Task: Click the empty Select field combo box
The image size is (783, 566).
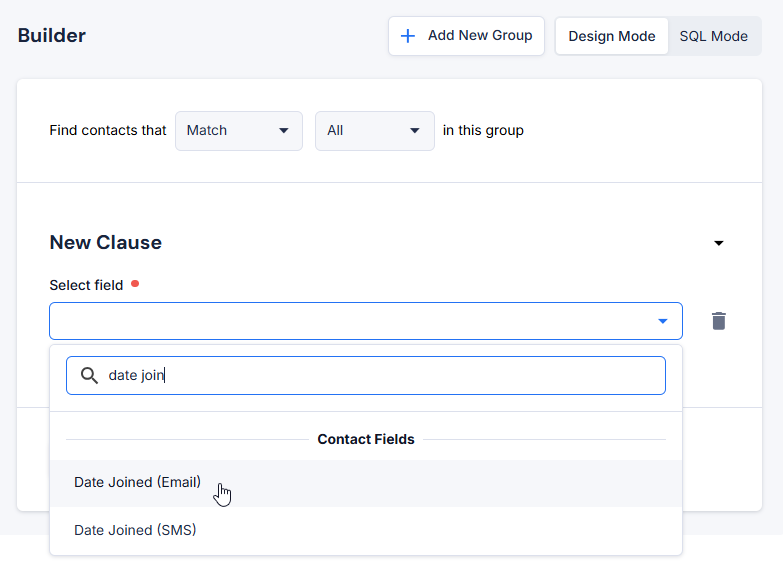Action: tap(350, 321)
